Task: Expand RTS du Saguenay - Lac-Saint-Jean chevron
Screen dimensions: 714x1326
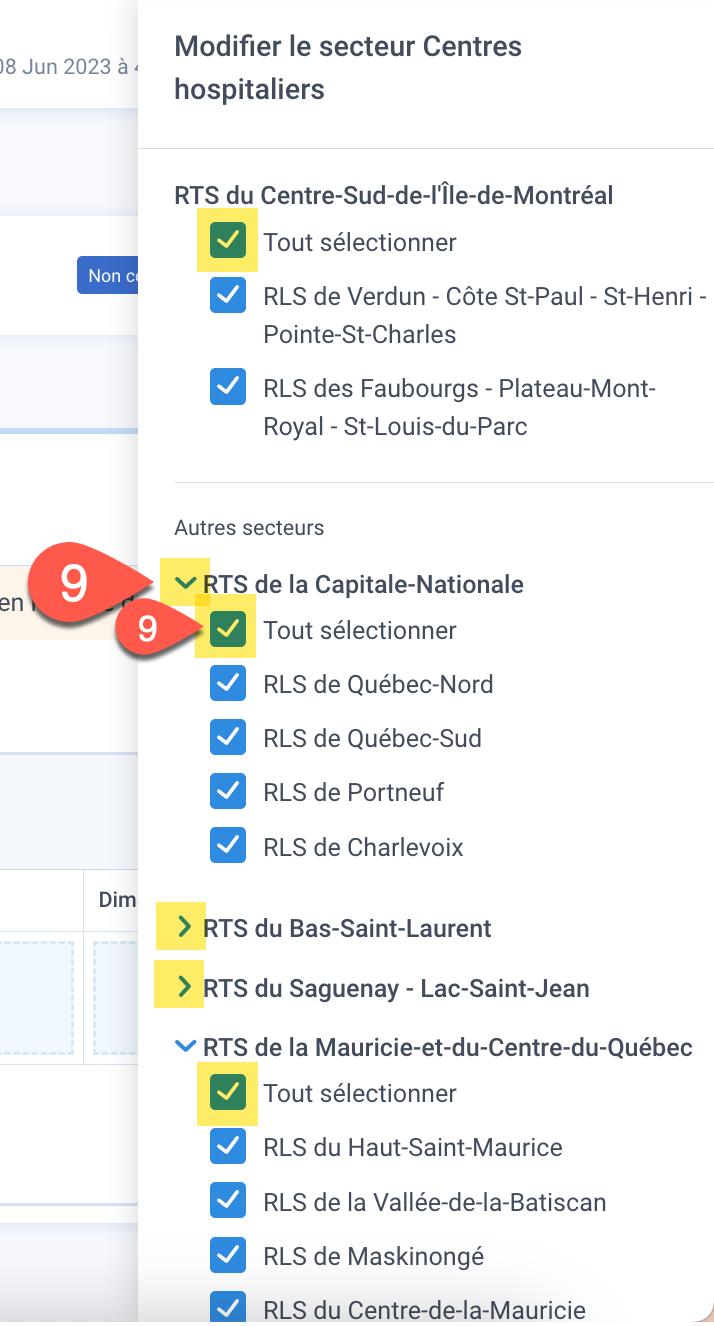Action: pos(184,987)
